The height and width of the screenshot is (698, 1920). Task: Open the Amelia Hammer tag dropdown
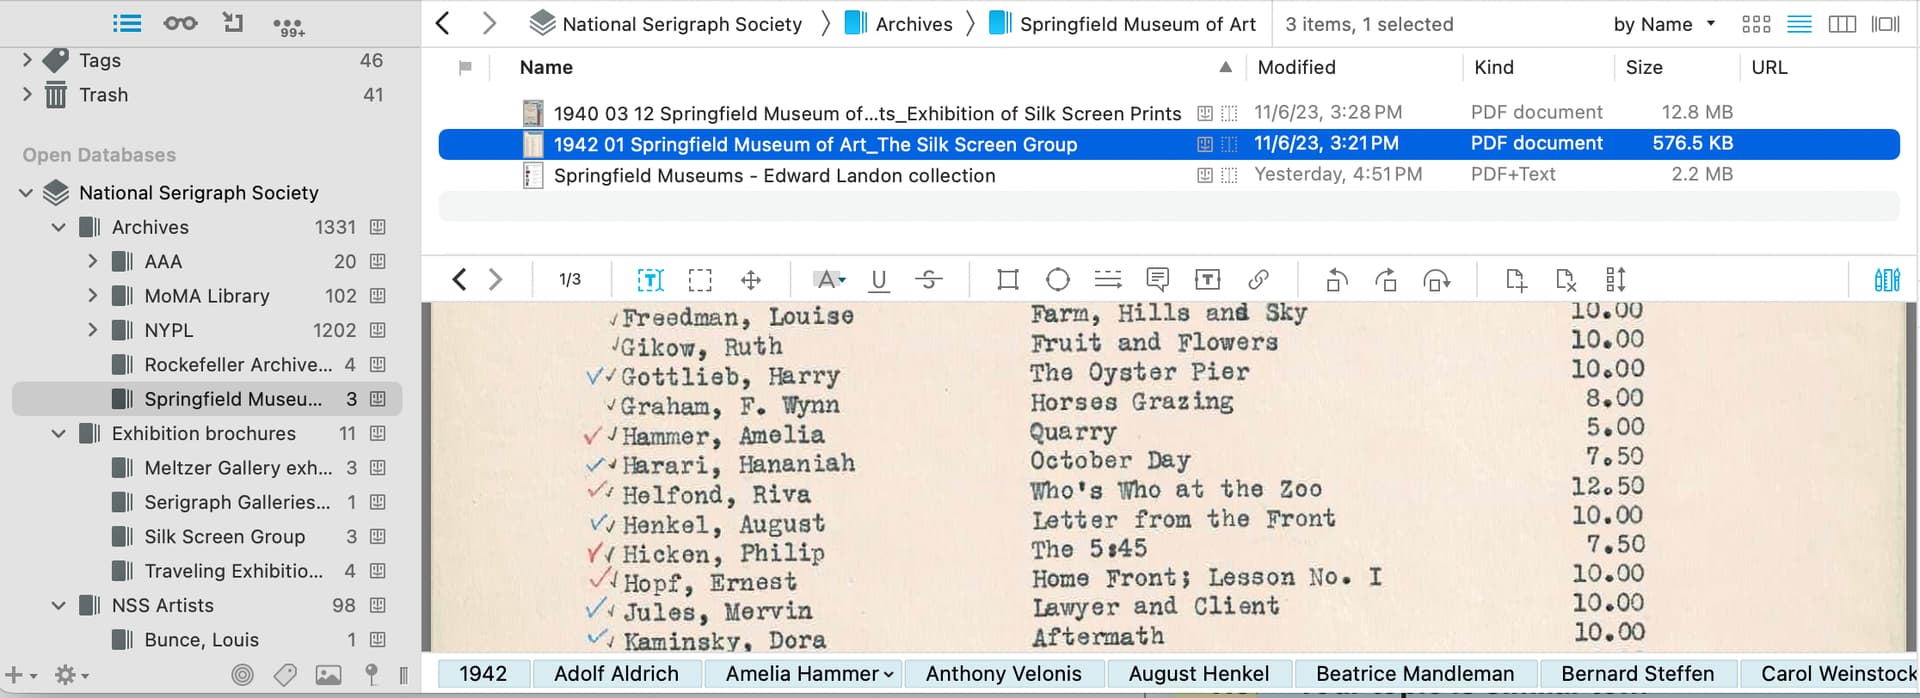[x=888, y=675]
